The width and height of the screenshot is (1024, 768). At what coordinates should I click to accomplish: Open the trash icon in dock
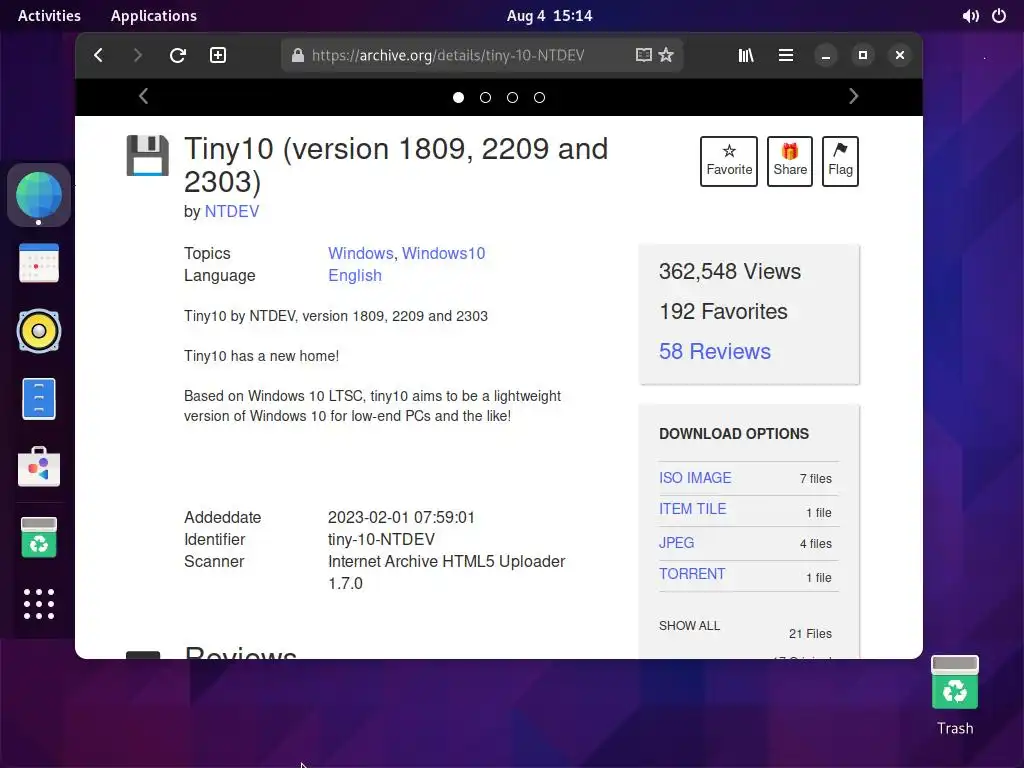39,537
